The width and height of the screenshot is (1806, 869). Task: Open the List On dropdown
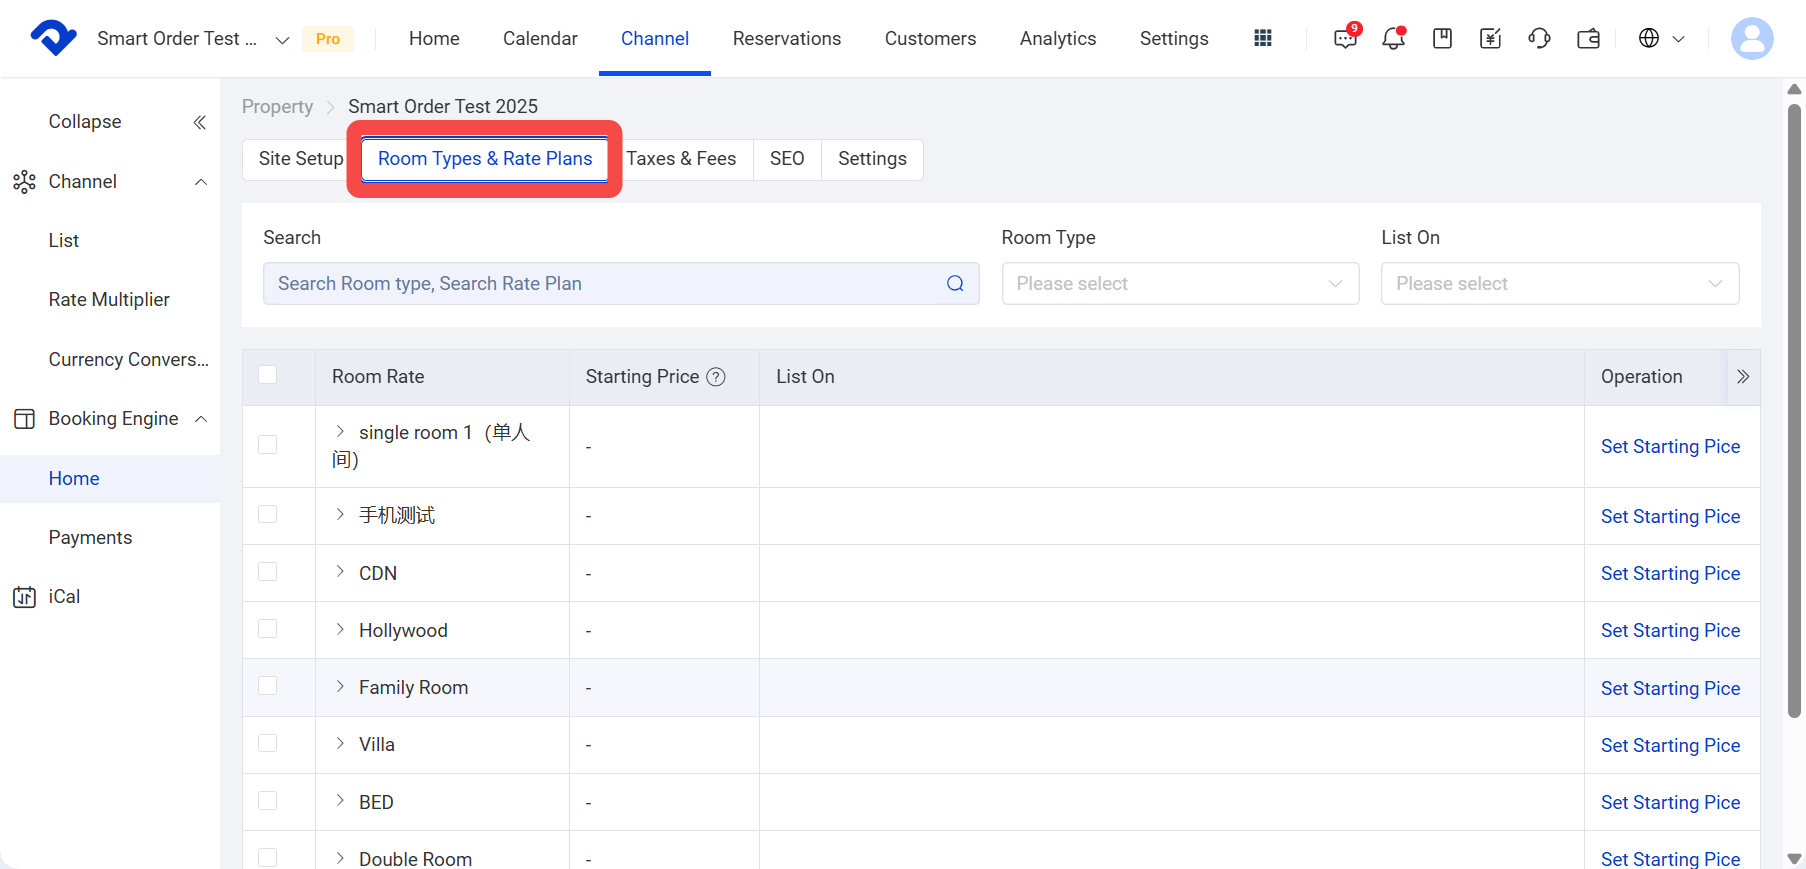point(1560,283)
